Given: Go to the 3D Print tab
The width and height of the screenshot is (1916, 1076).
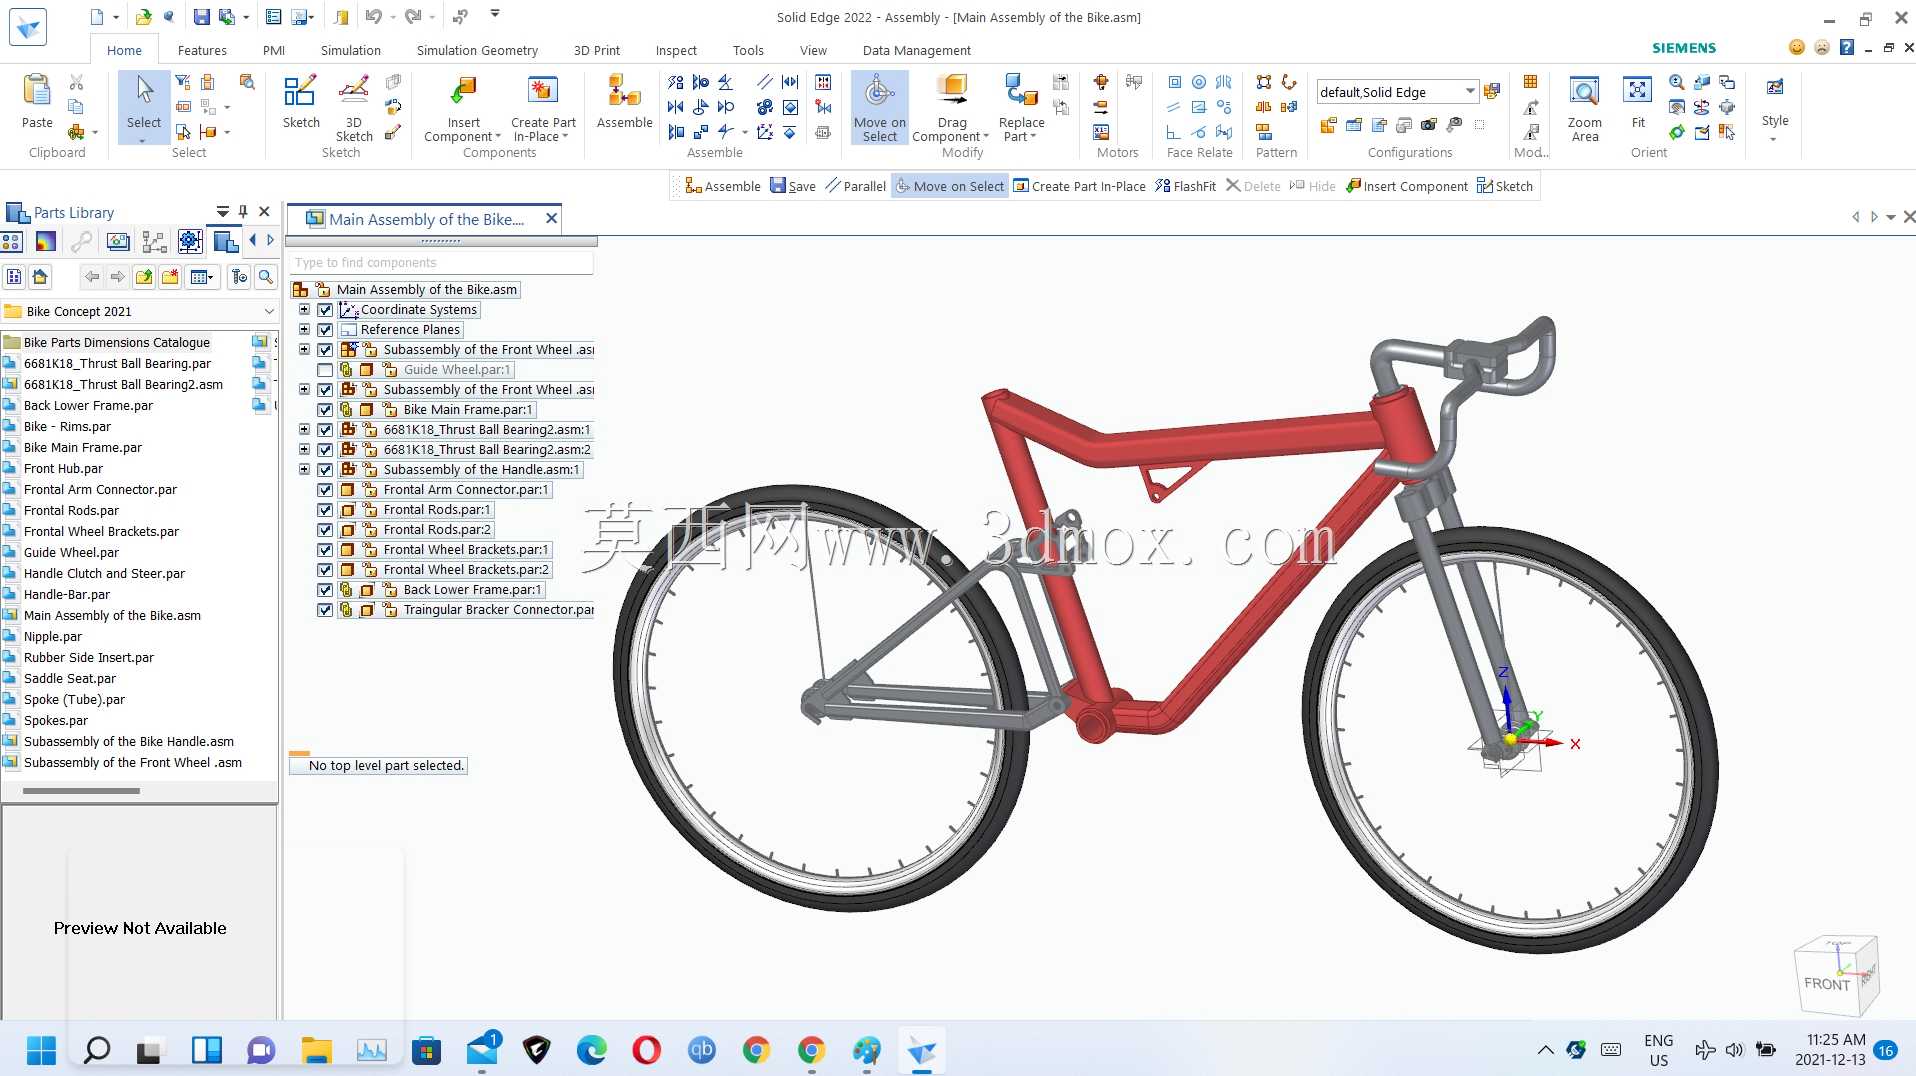Looking at the screenshot, I should 596,50.
